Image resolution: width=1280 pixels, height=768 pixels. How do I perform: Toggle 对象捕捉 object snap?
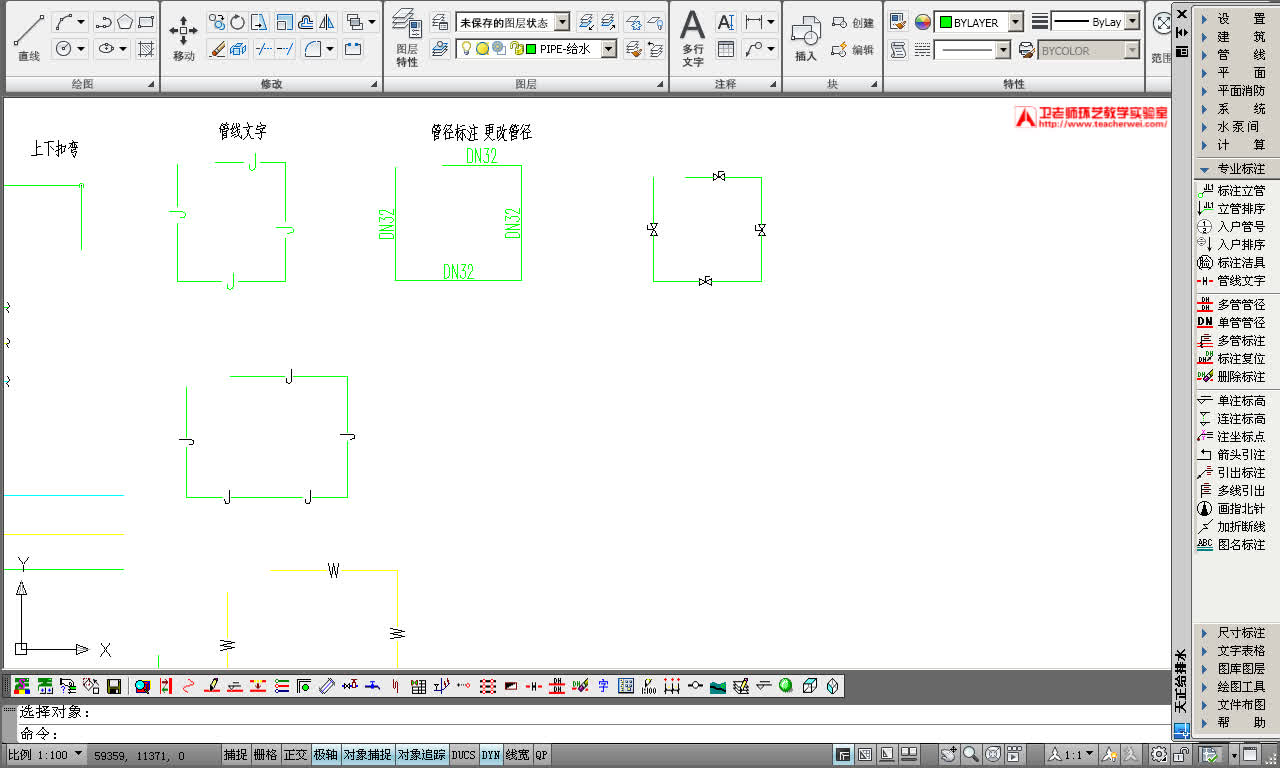[368, 755]
